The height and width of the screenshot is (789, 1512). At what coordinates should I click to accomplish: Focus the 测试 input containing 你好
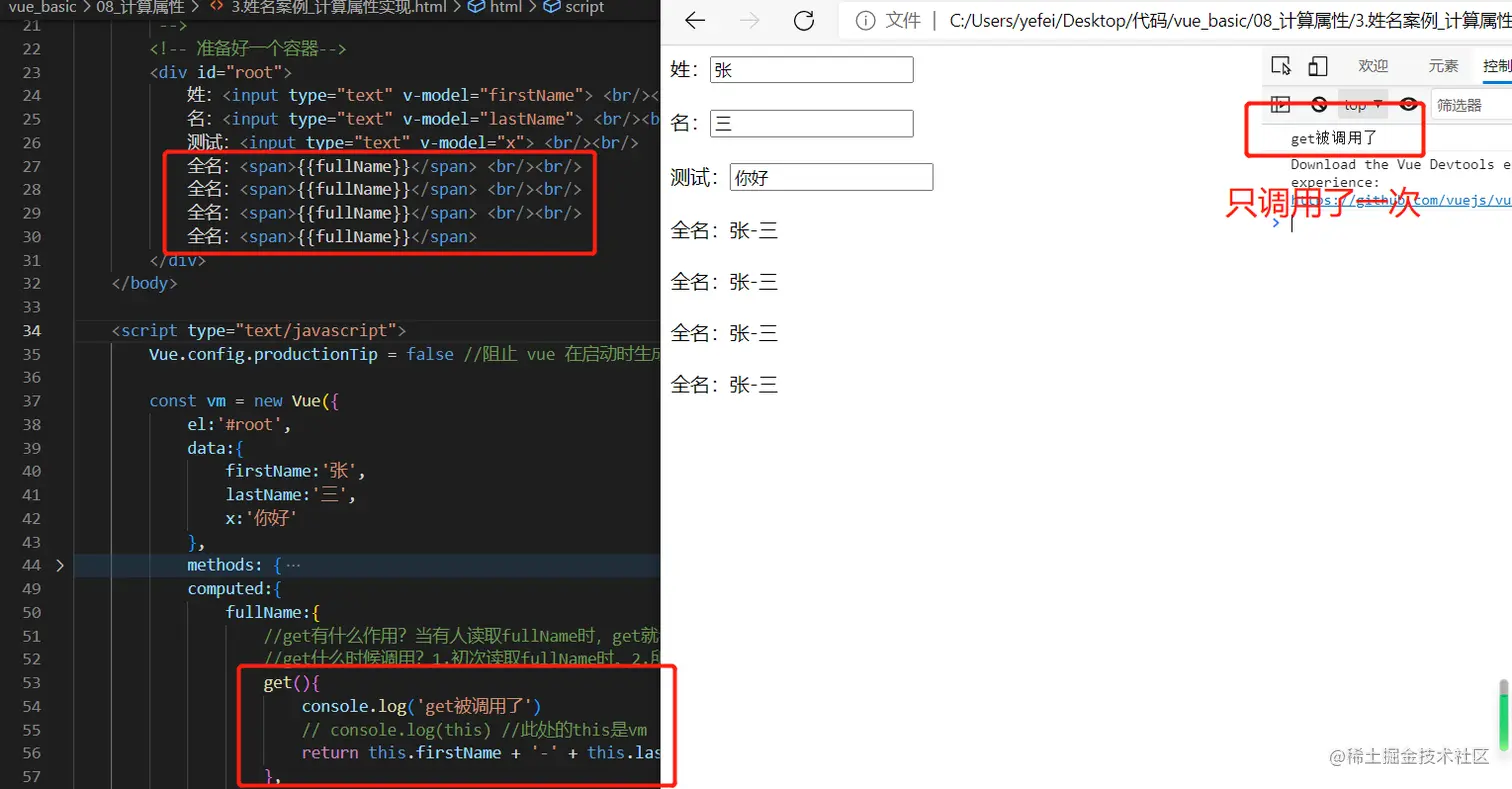pyautogui.click(x=831, y=178)
